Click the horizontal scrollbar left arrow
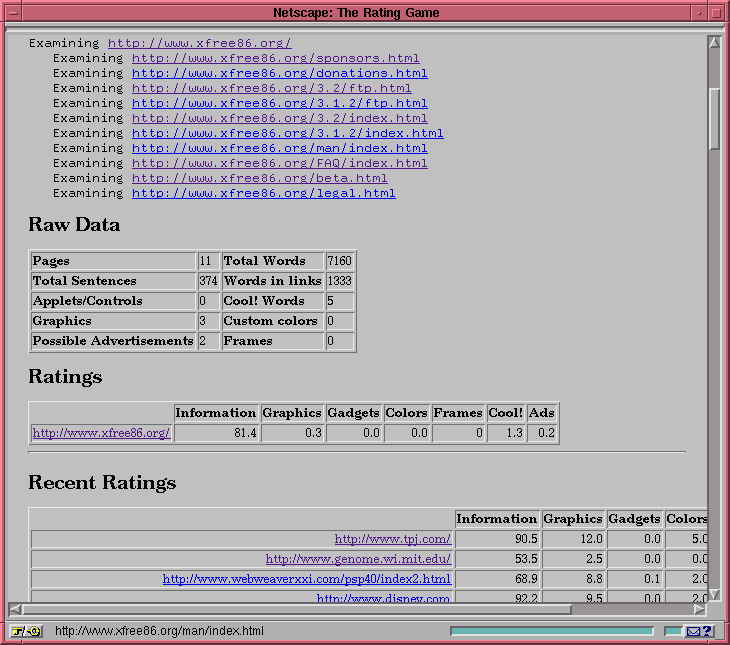730x645 pixels. [x=15, y=608]
